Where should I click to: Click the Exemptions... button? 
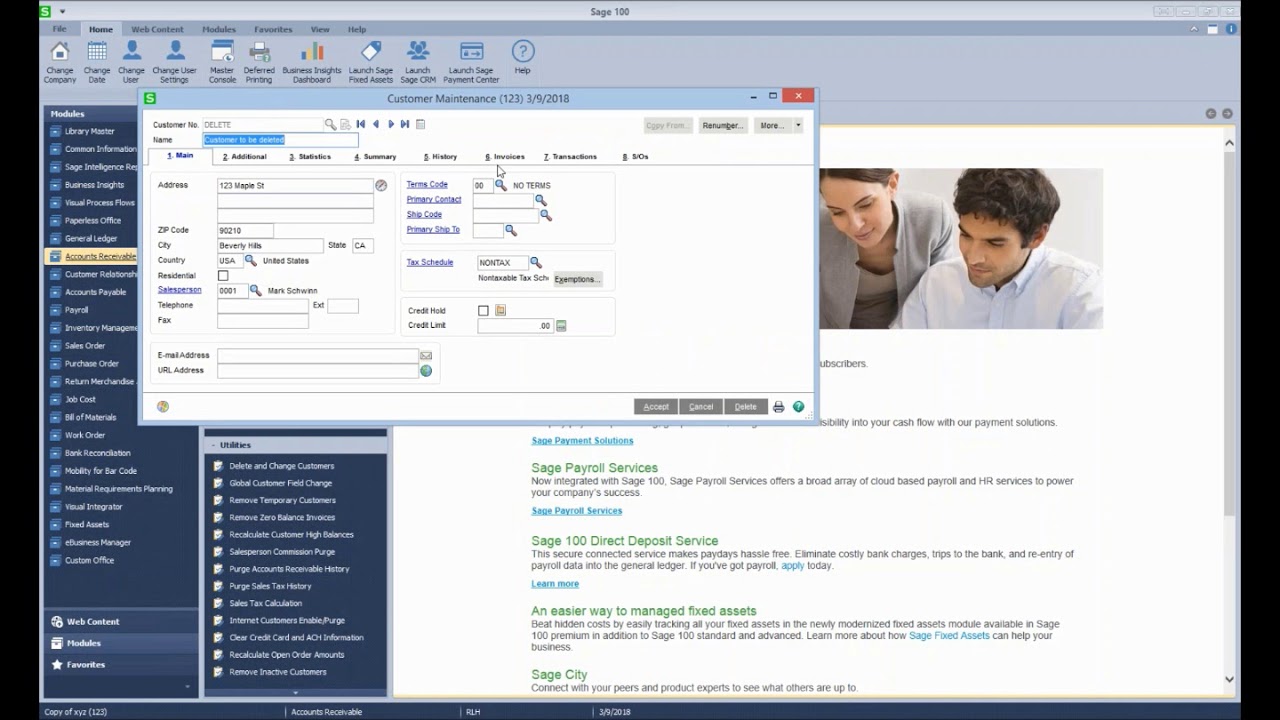click(x=577, y=279)
